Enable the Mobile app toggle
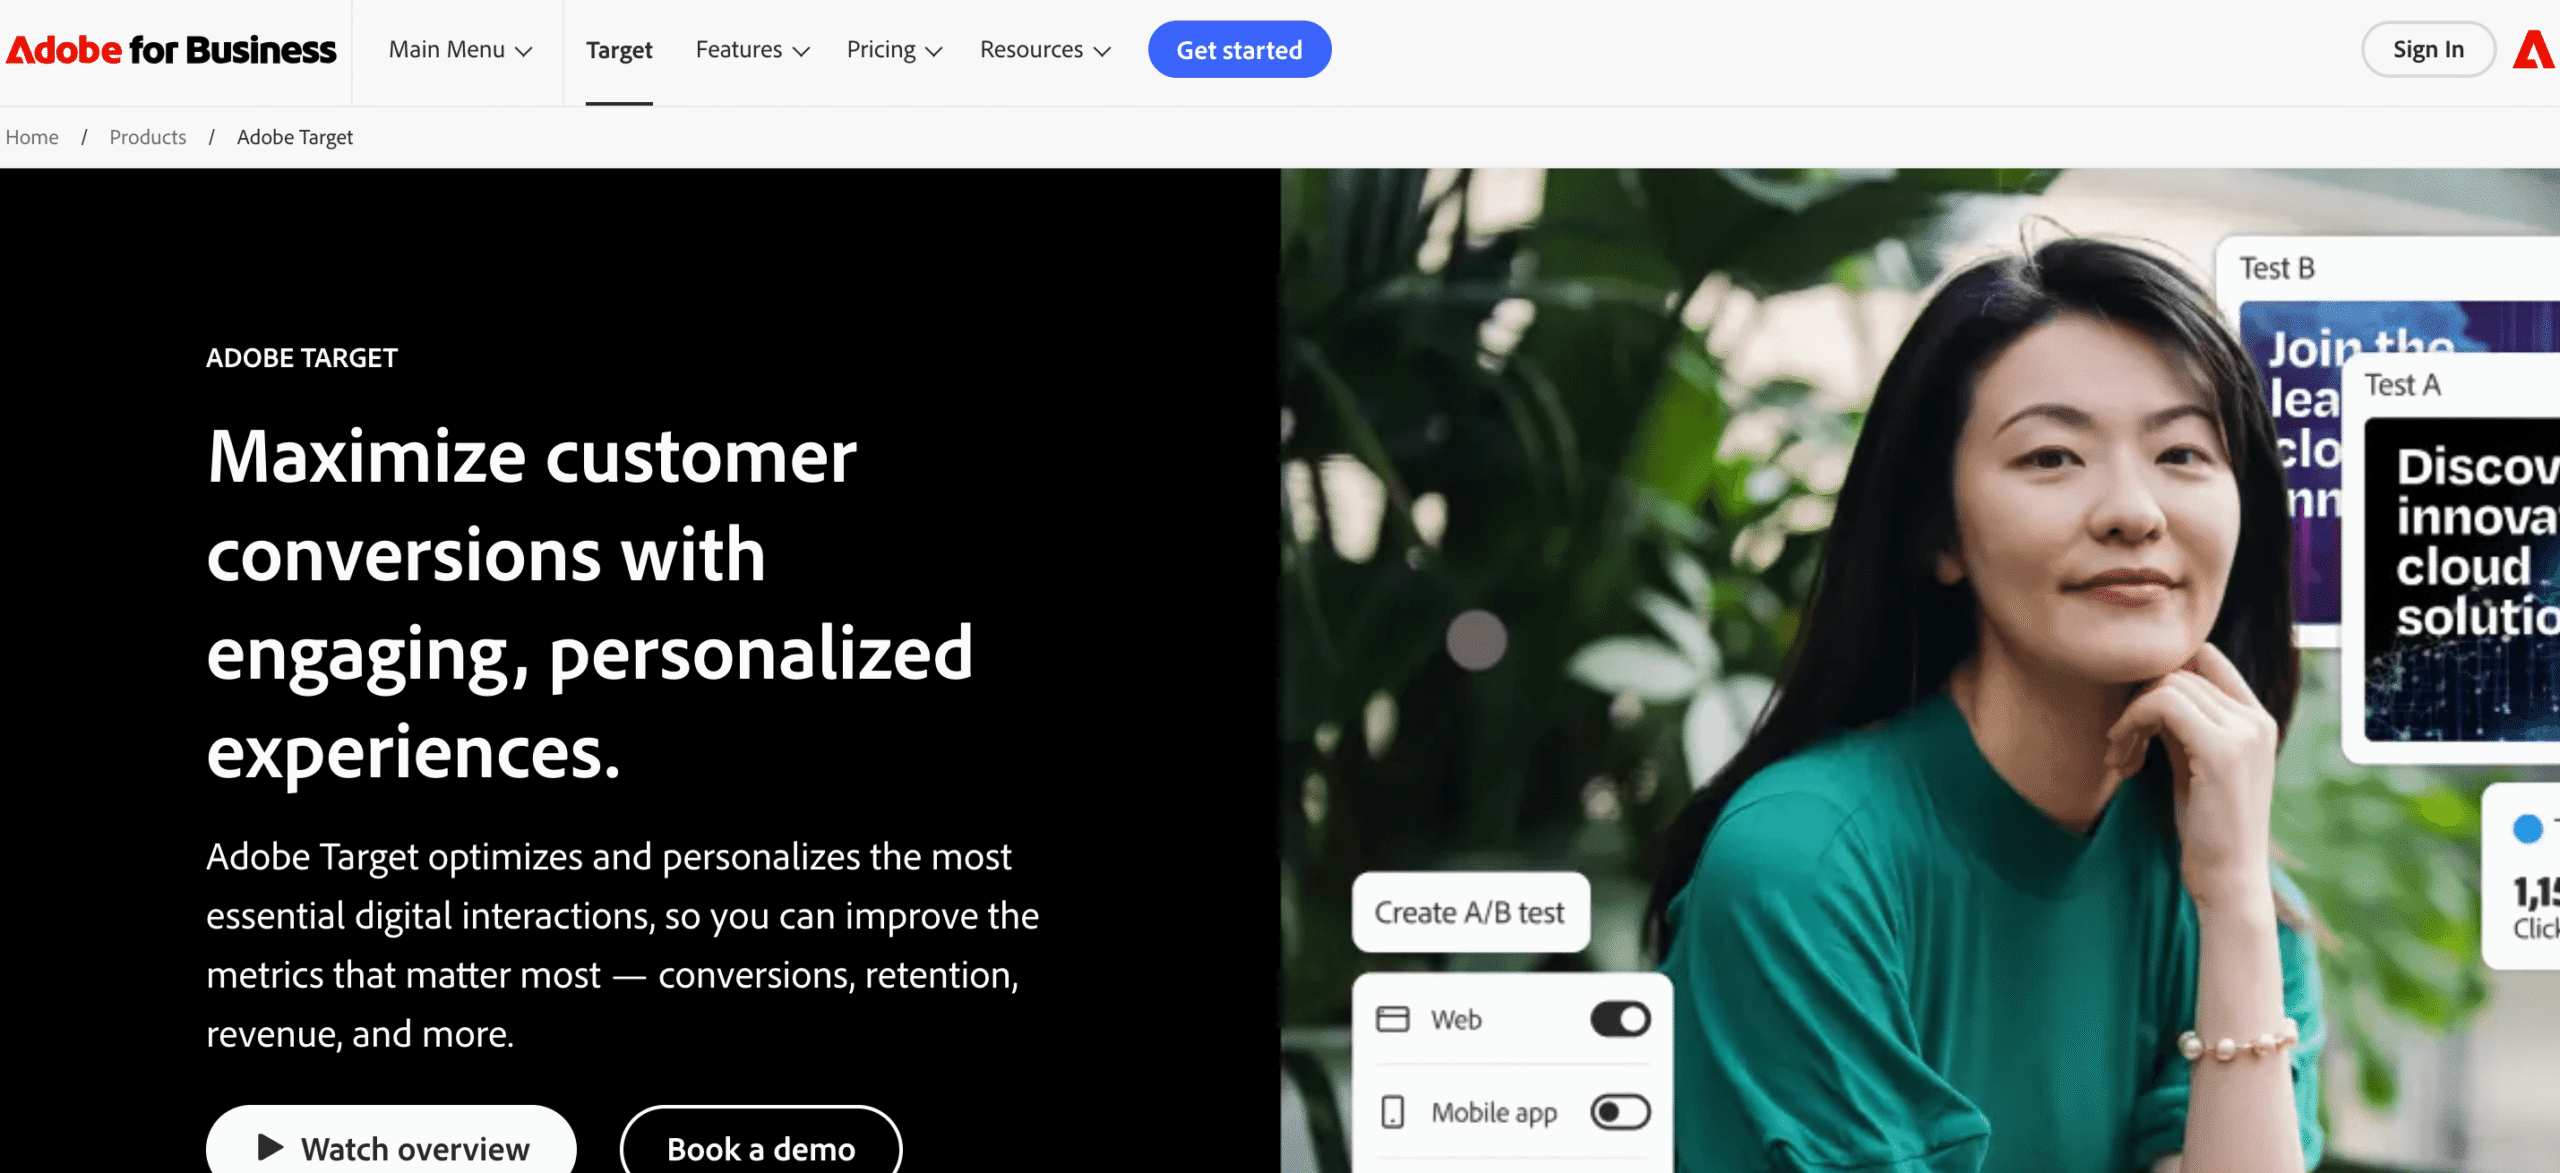2560x1173 pixels. click(x=1620, y=1112)
